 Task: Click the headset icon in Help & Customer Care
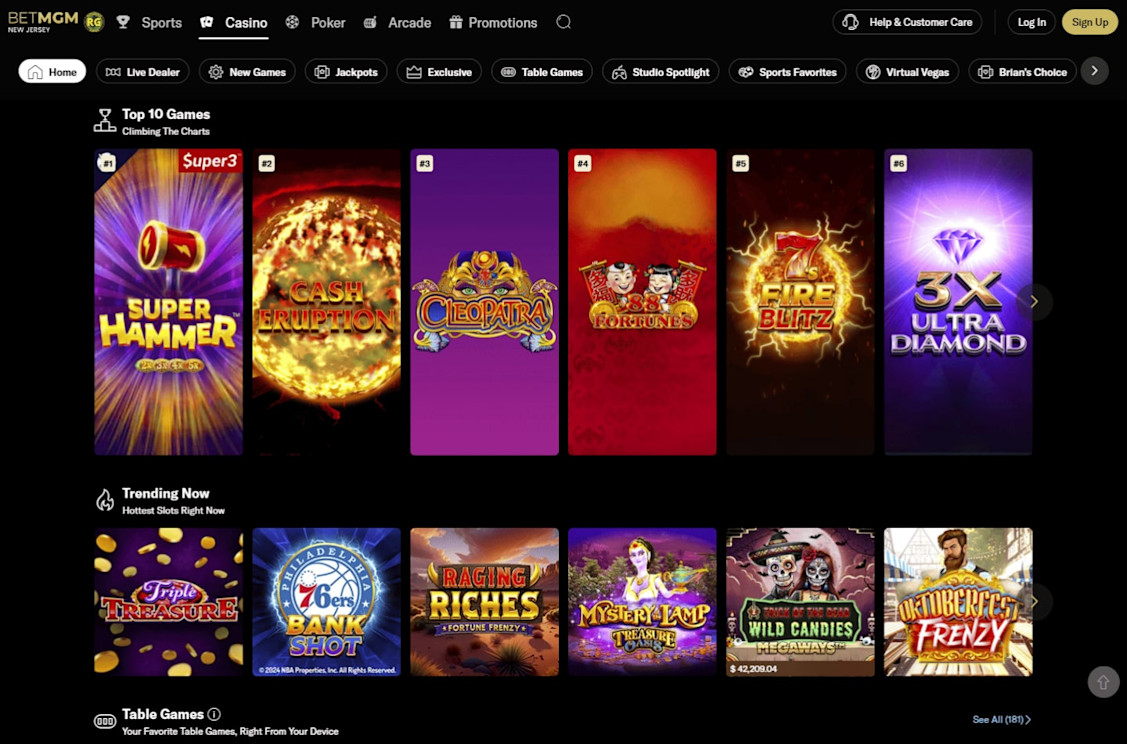(x=850, y=22)
